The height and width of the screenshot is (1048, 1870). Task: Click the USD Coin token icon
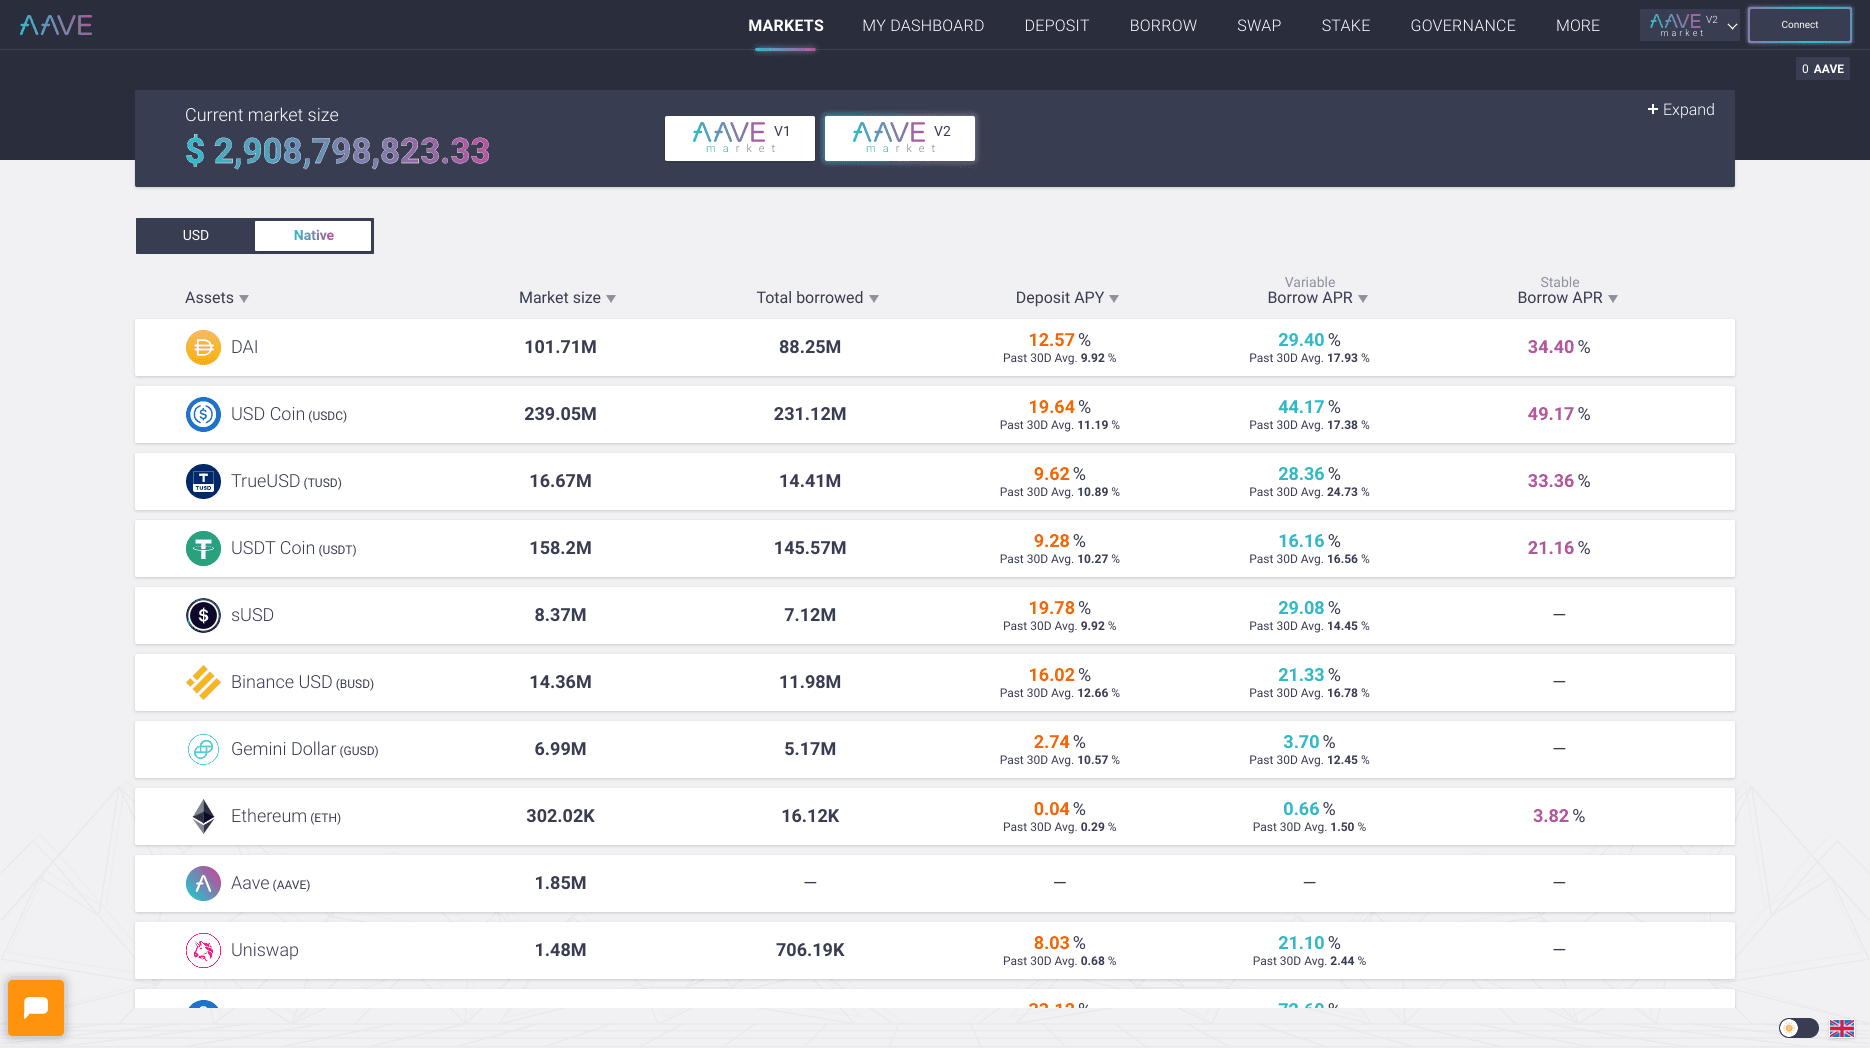pyautogui.click(x=203, y=414)
